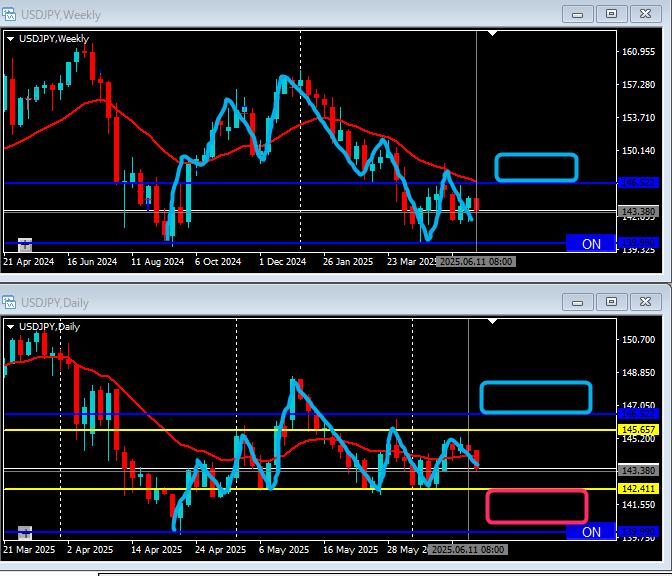Click the 26 Jan 2025 date on Weekly time axis
Viewport: 672px width, 576px height.
click(x=348, y=261)
